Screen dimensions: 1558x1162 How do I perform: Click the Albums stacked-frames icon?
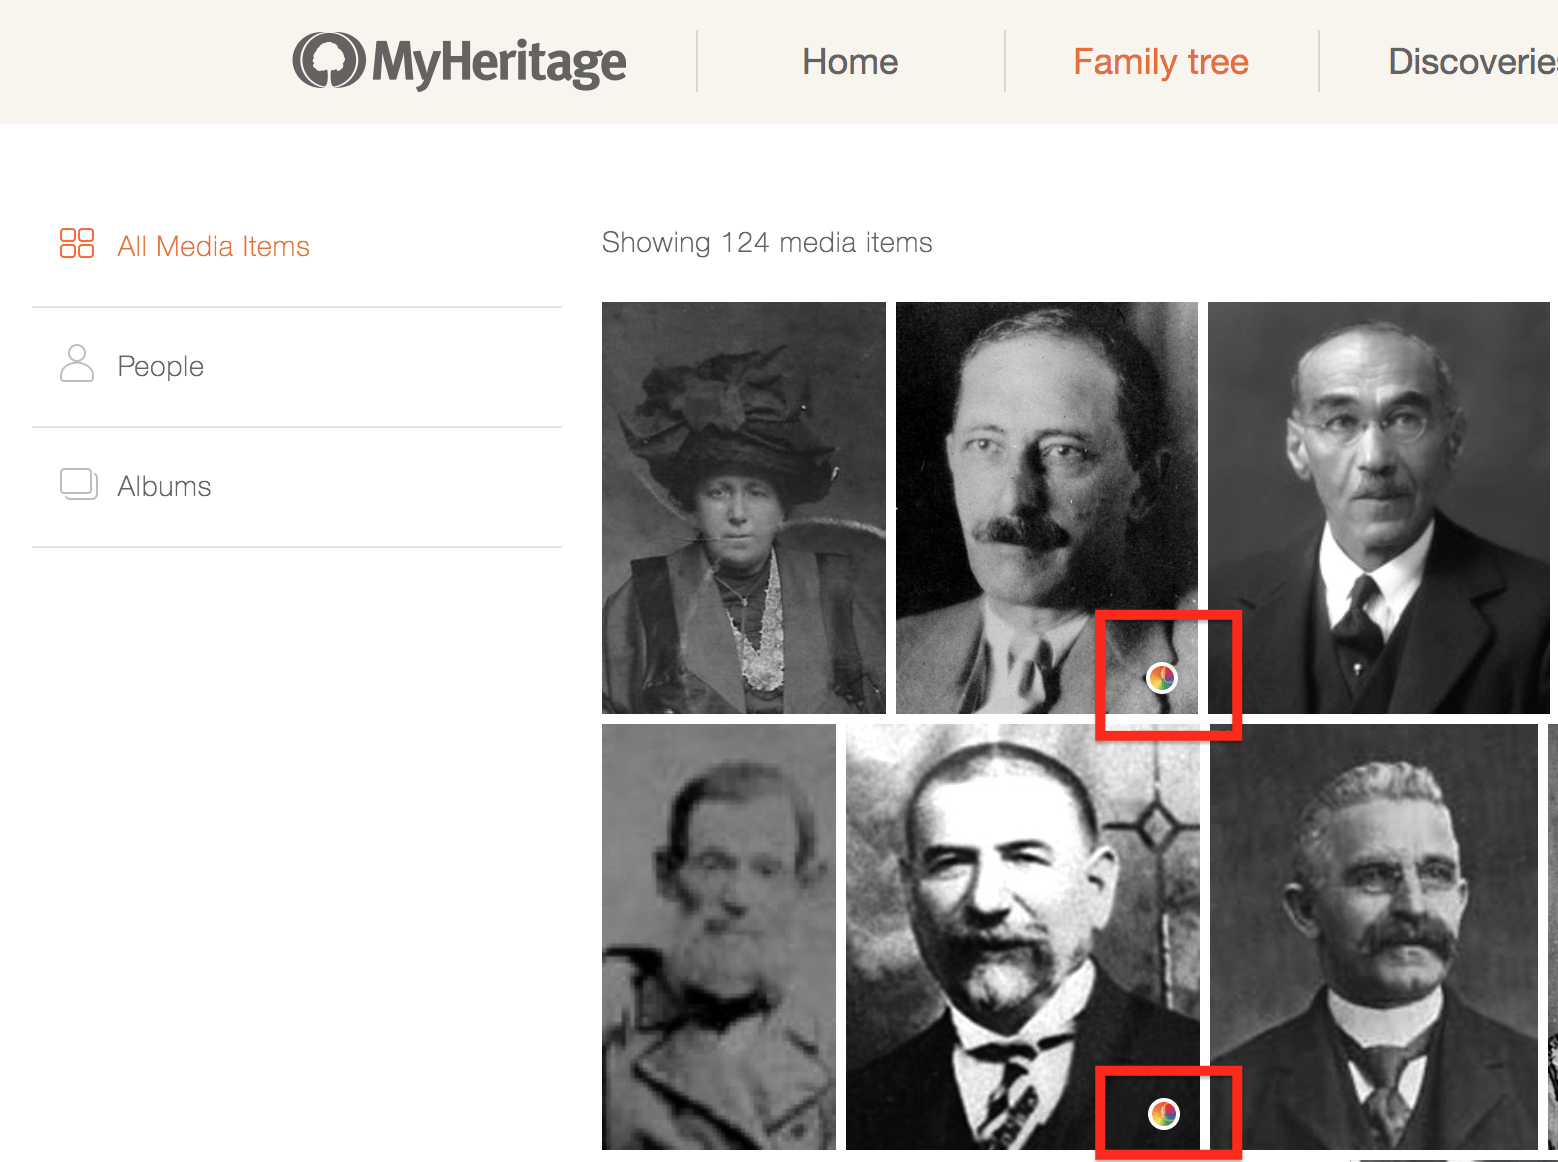pos(78,484)
